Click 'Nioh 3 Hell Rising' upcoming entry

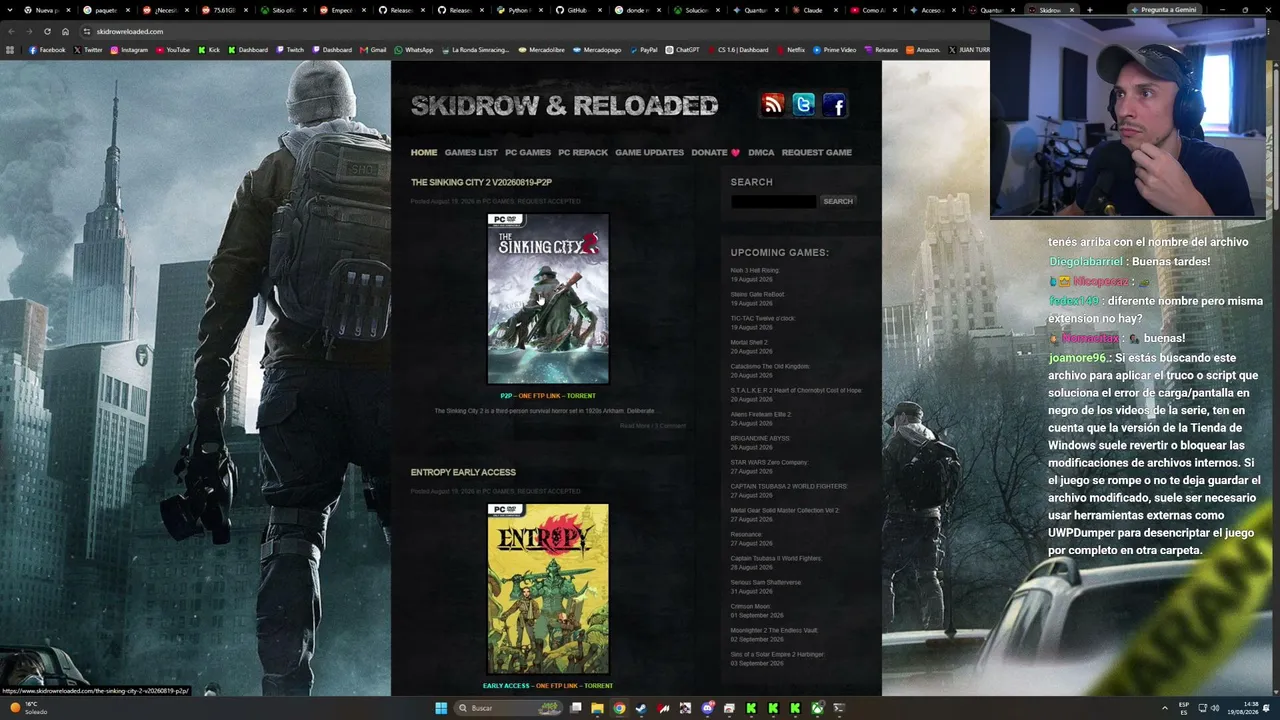755,270
